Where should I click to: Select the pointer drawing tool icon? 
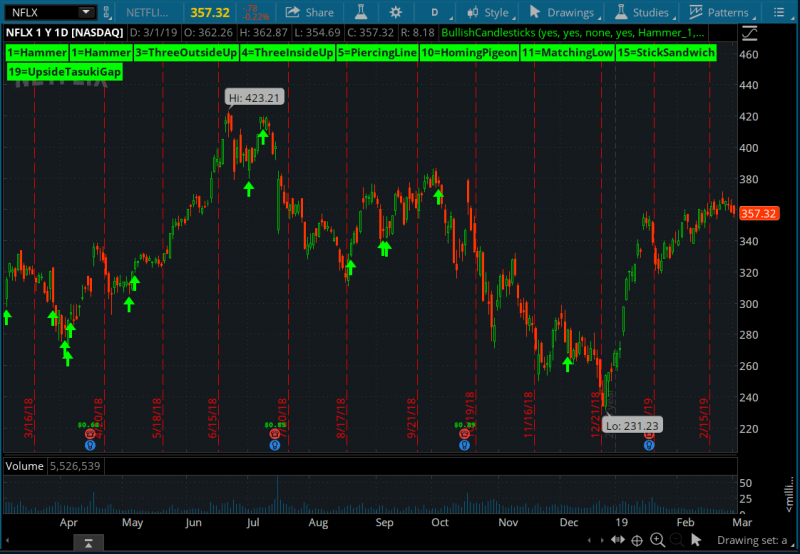click(696, 540)
